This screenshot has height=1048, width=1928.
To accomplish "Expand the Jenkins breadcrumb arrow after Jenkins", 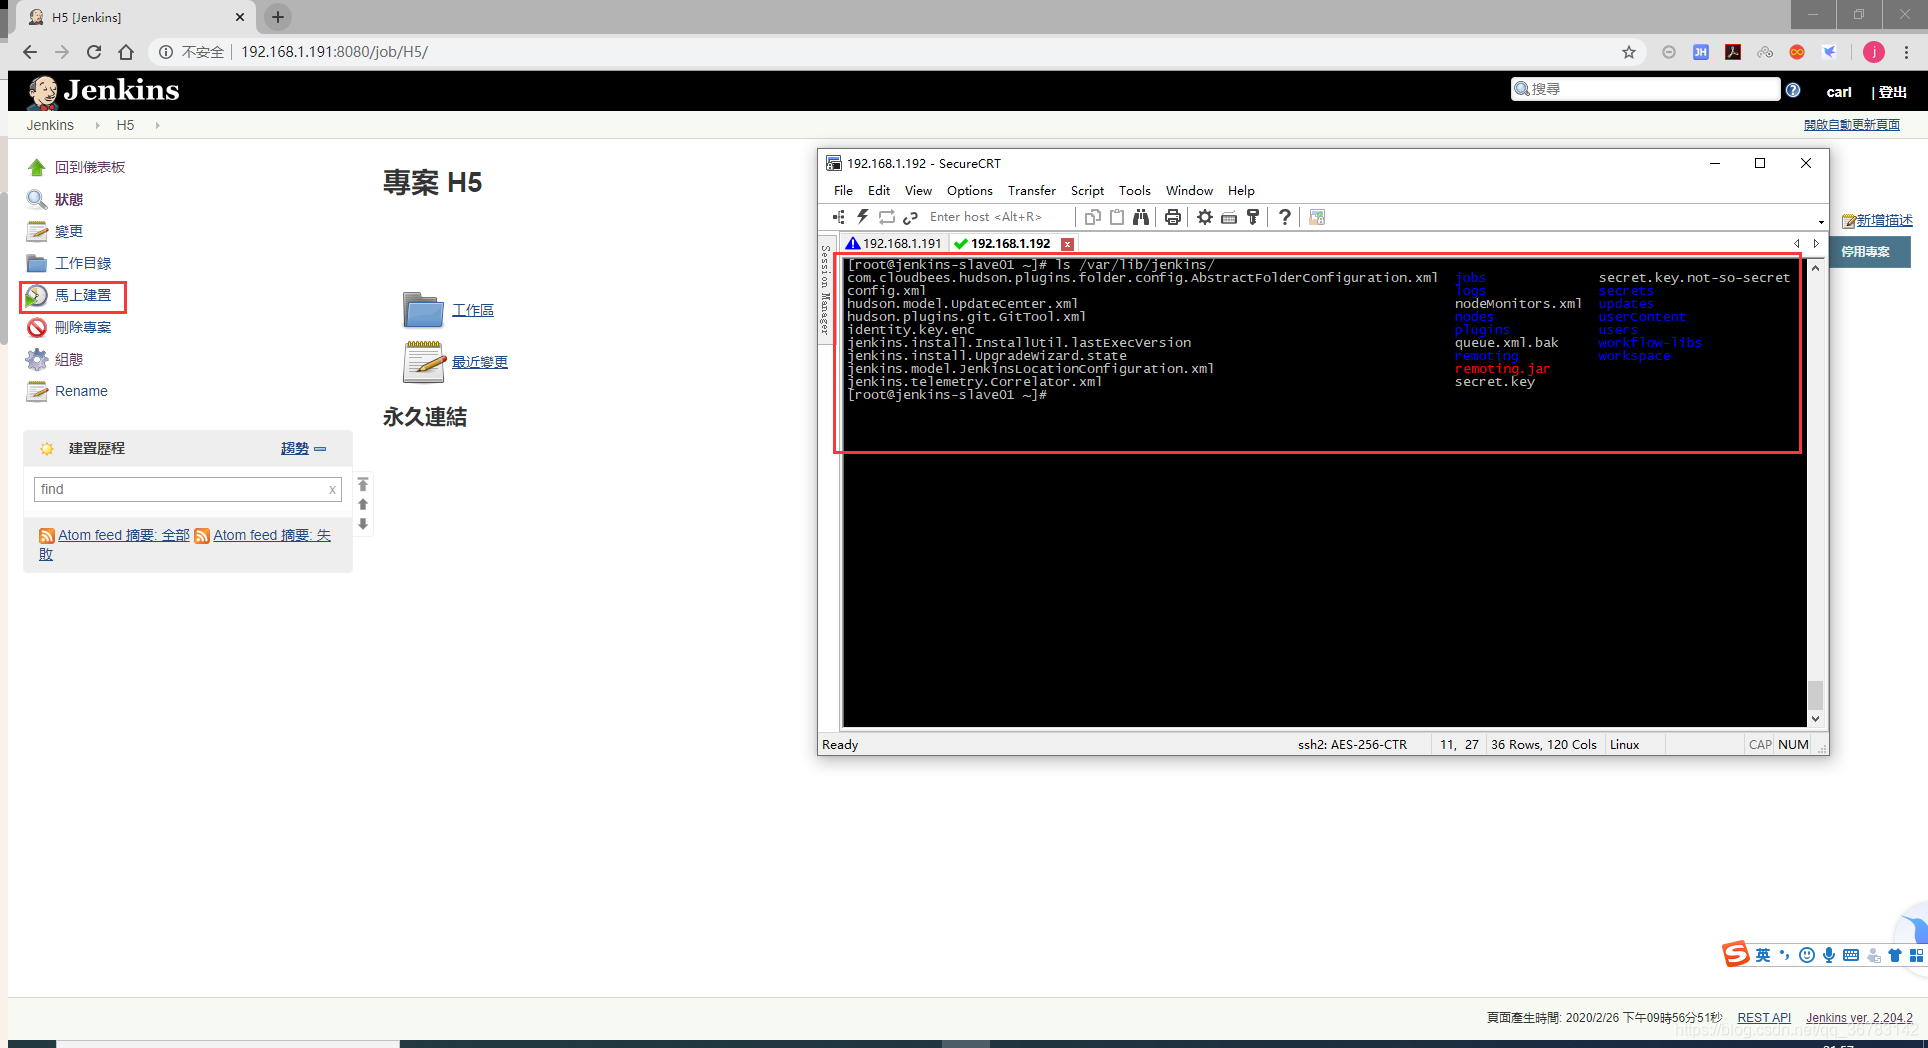I will click(97, 126).
